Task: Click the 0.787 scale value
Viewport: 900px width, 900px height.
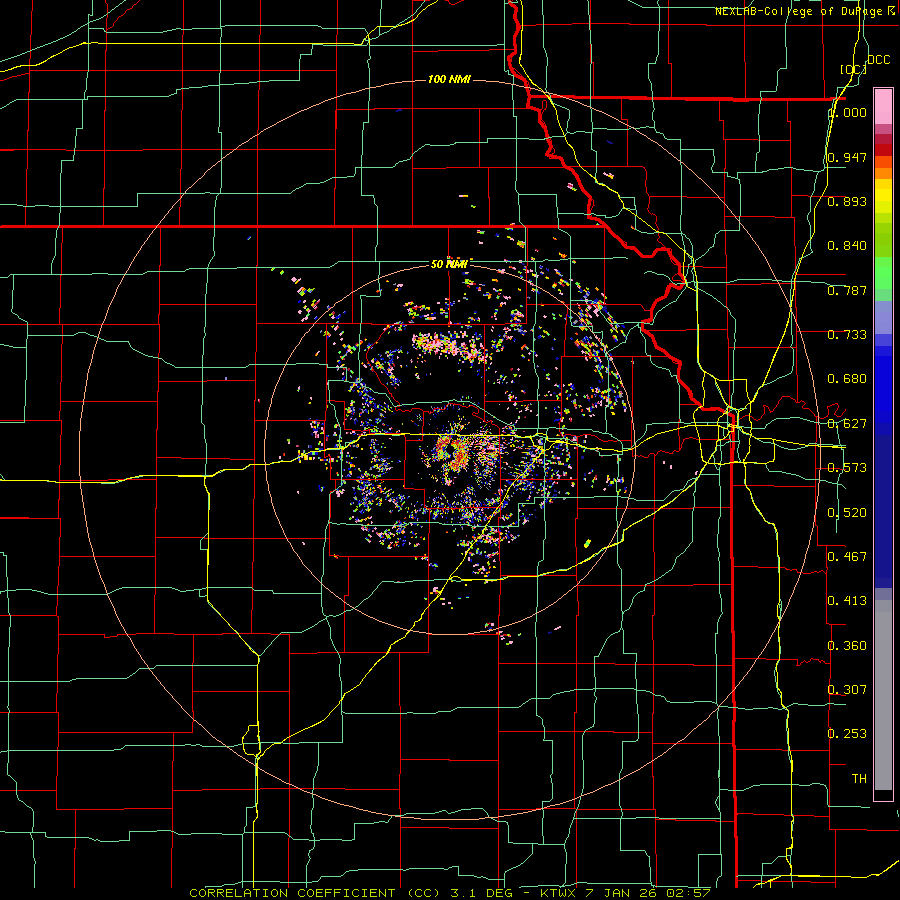Action: coord(847,290)
